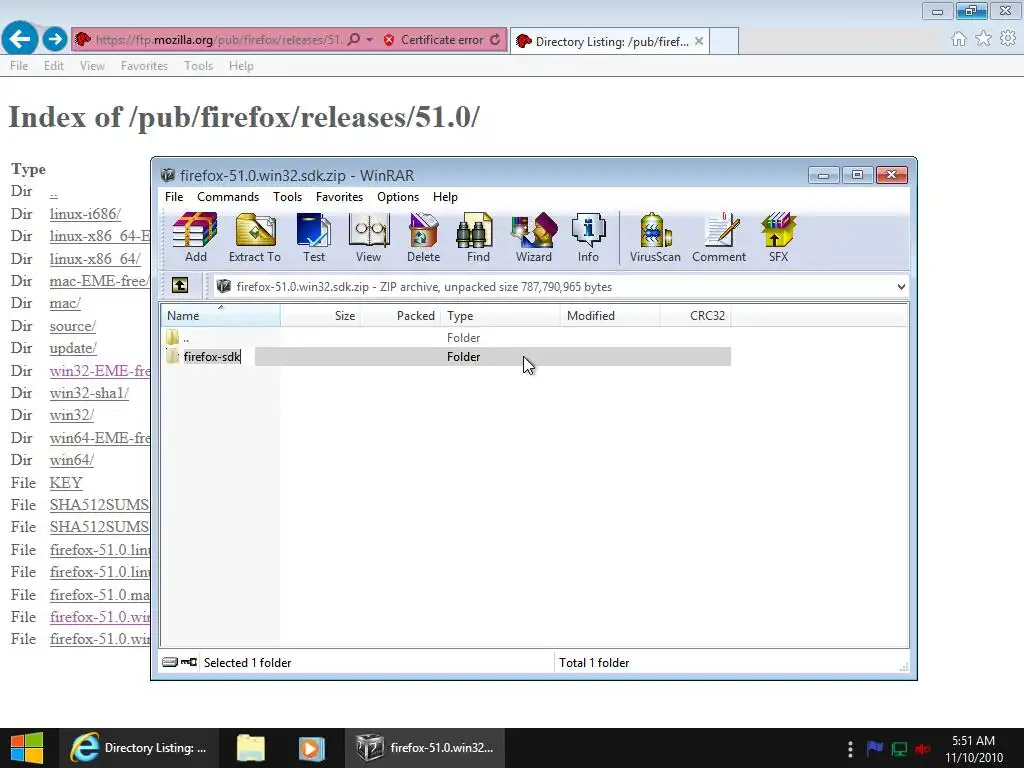The width and height of the screenshot is (1024, 768).
Task: Open the KEY file link
Action: (66, 483)
